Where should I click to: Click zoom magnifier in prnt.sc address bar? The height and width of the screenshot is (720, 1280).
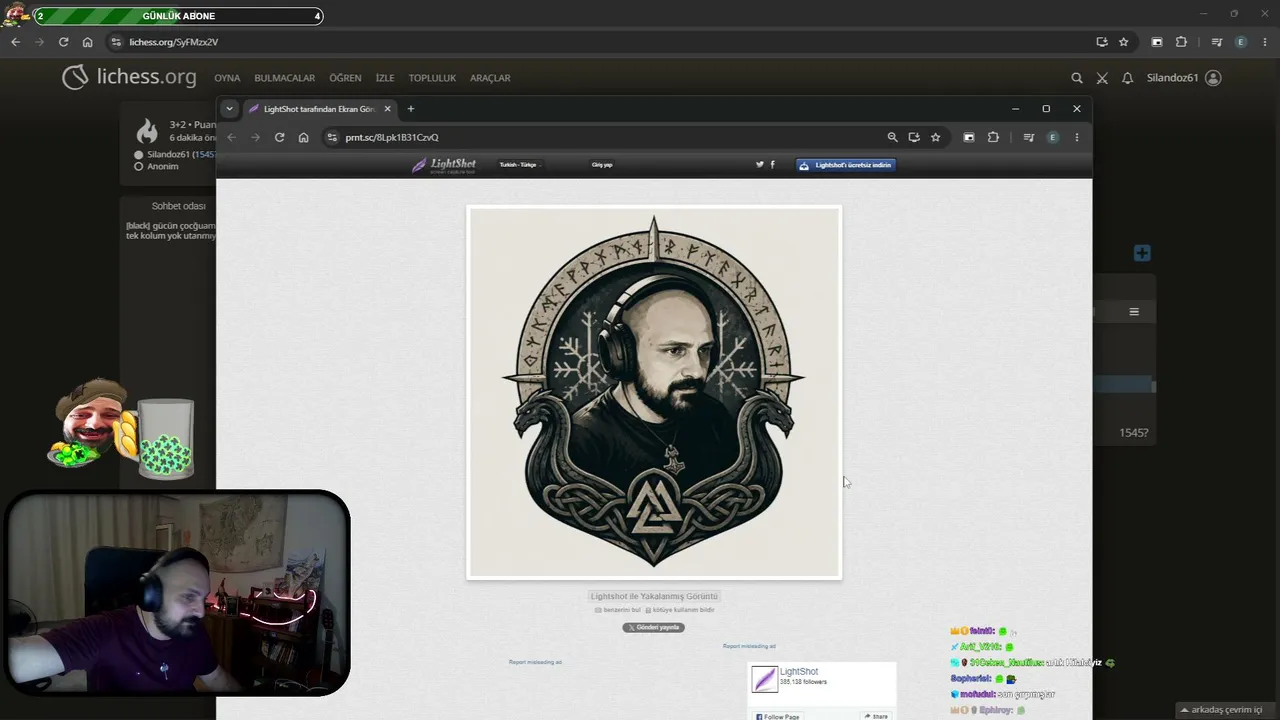892,137
